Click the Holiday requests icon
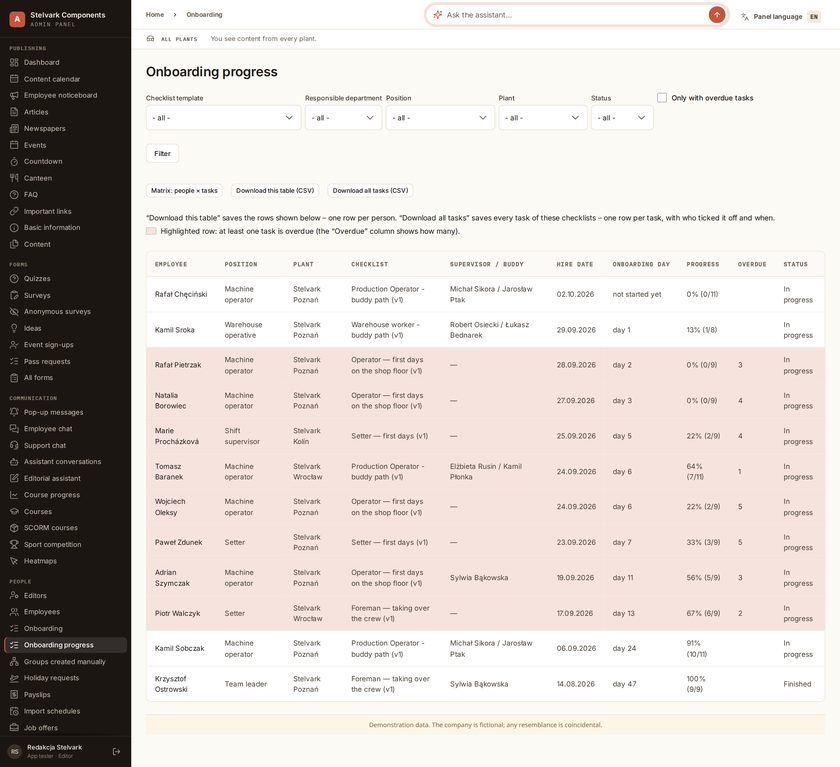The width and height of the screenshot is (840, 767). [14, 678]
